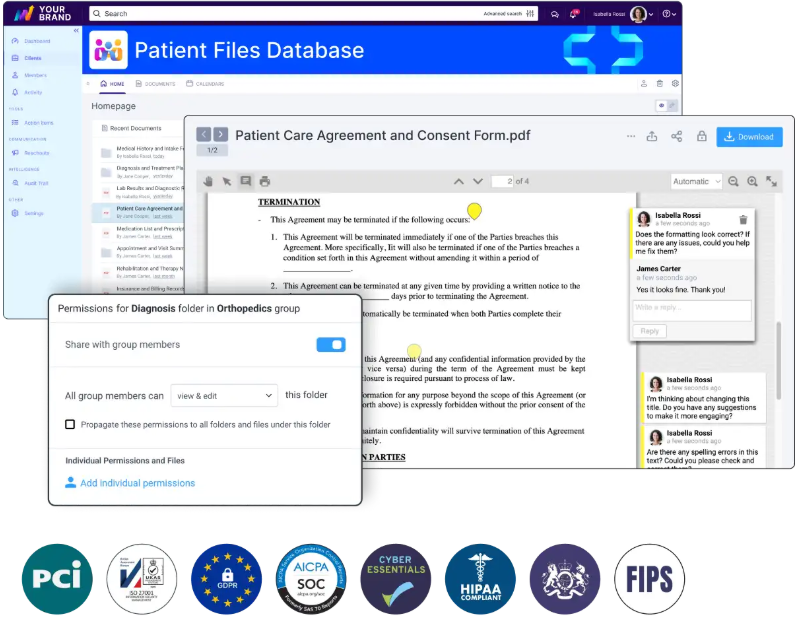Delete Isabella Rossi's comment with trash icon
The height and width of the screenshot is (620, 797).
click(743, 220)
